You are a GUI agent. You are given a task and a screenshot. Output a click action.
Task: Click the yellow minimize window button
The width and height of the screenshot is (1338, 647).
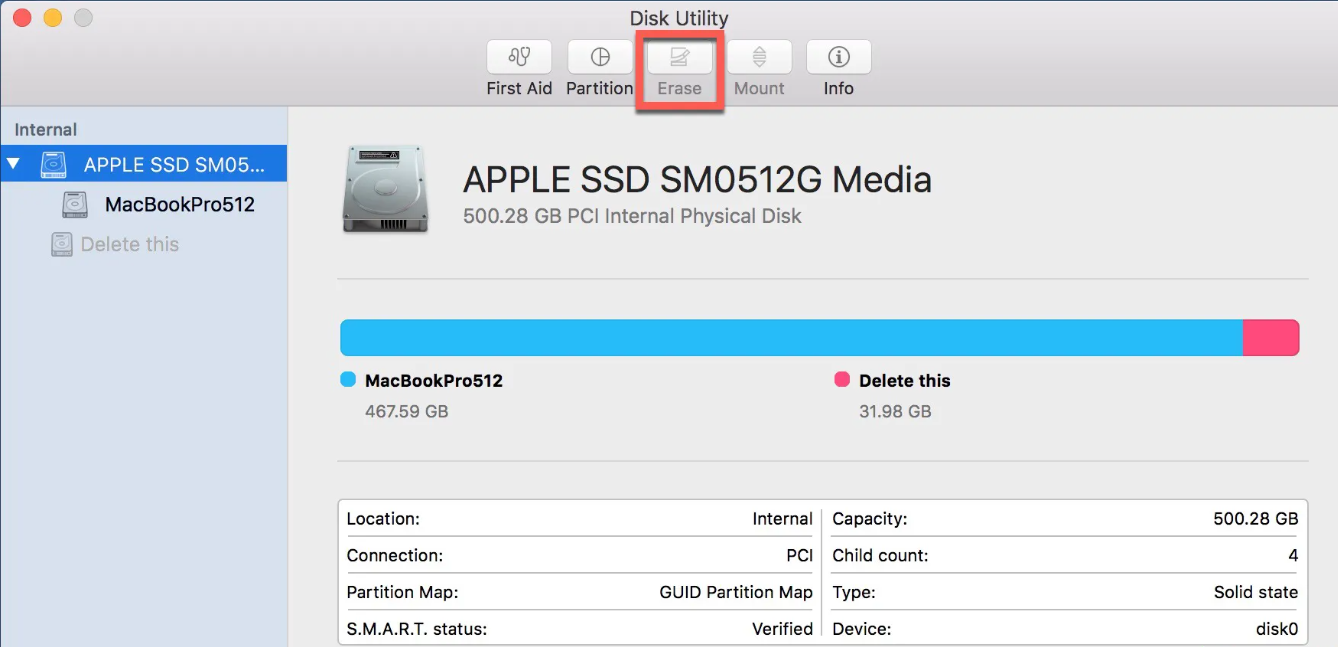tap(53, 18)
